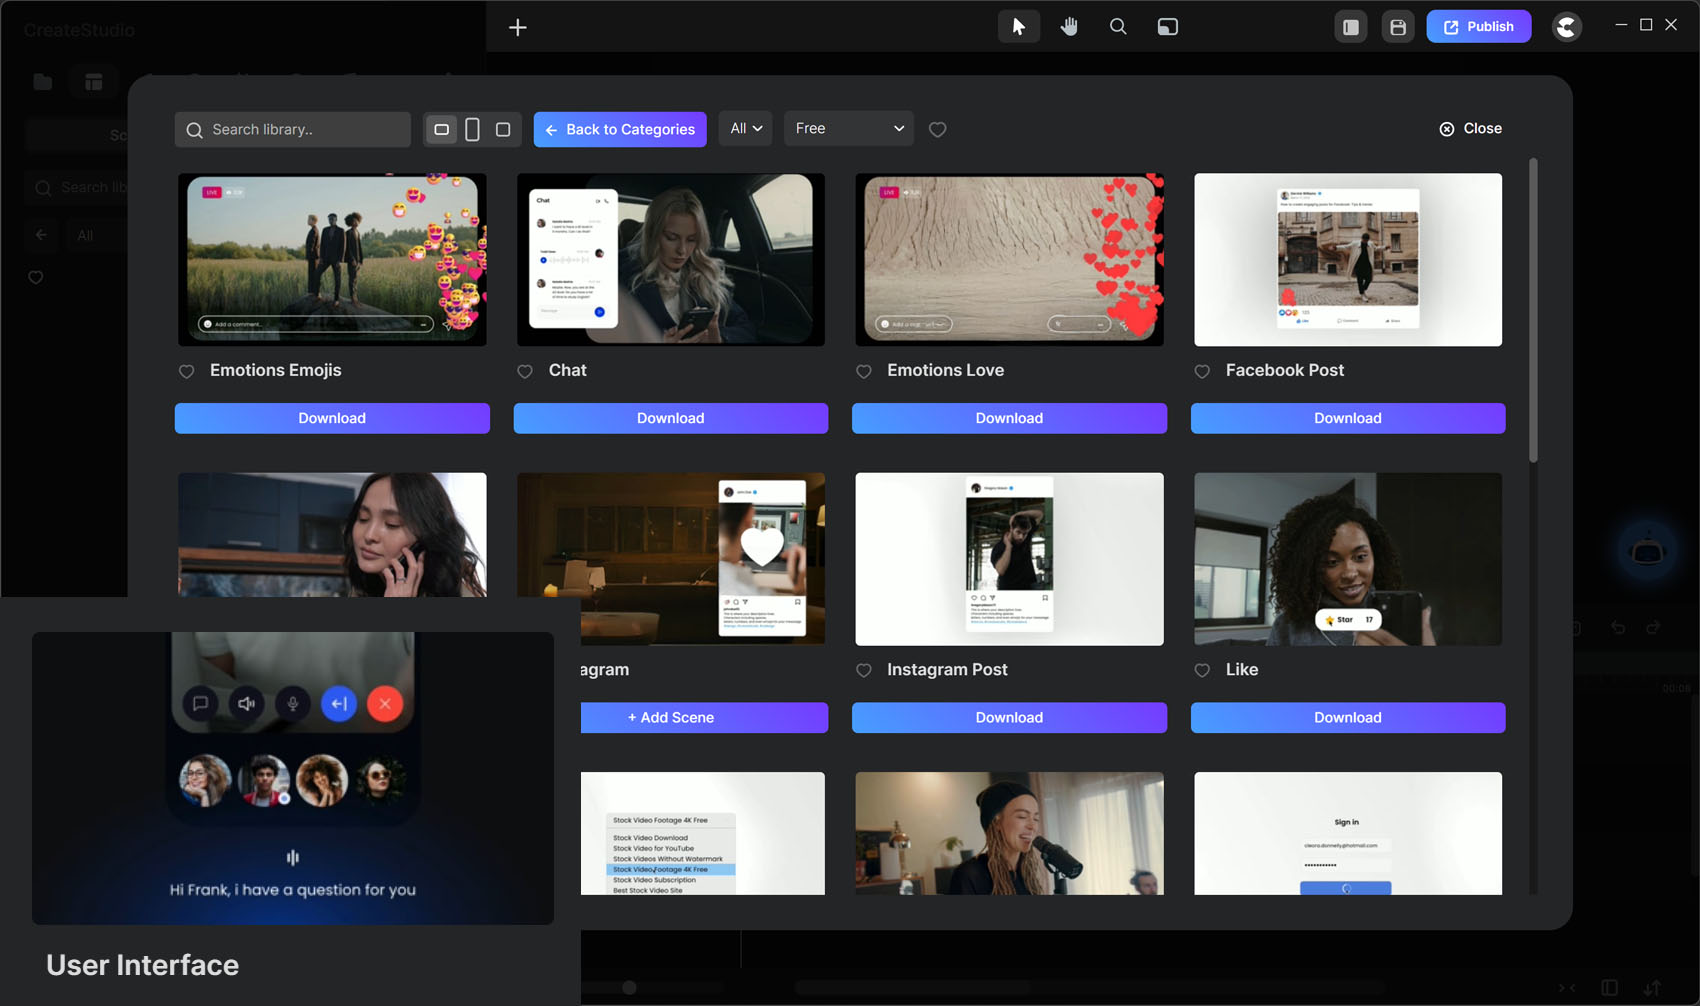Click the aspect ratio canvas icon

(1167, 27)
